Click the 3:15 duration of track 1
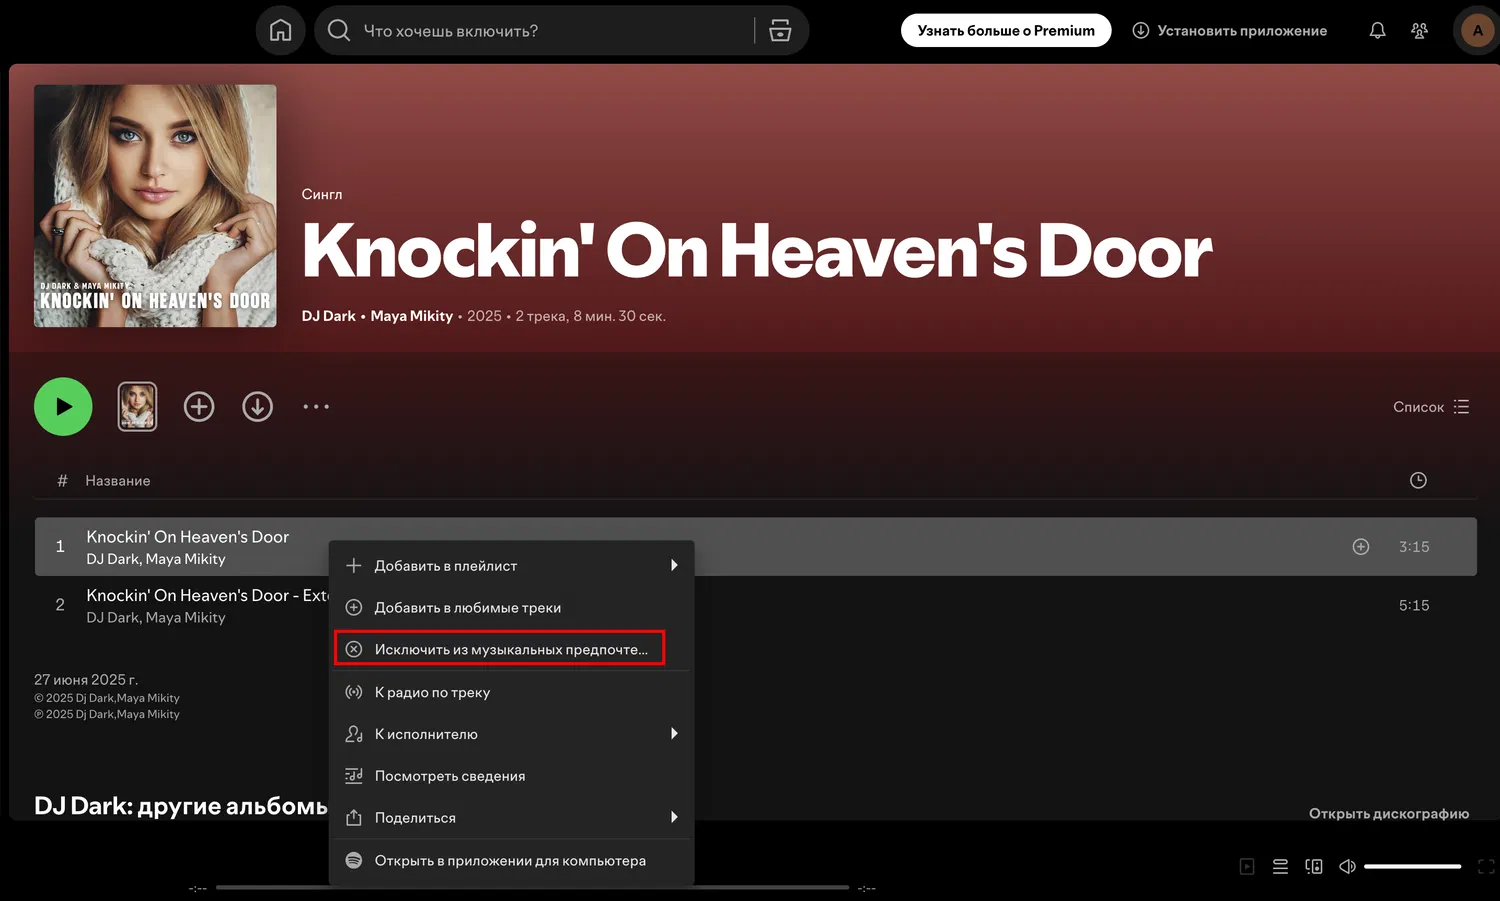This screenshot has height=901, width=1500. tap(1414, 547)
